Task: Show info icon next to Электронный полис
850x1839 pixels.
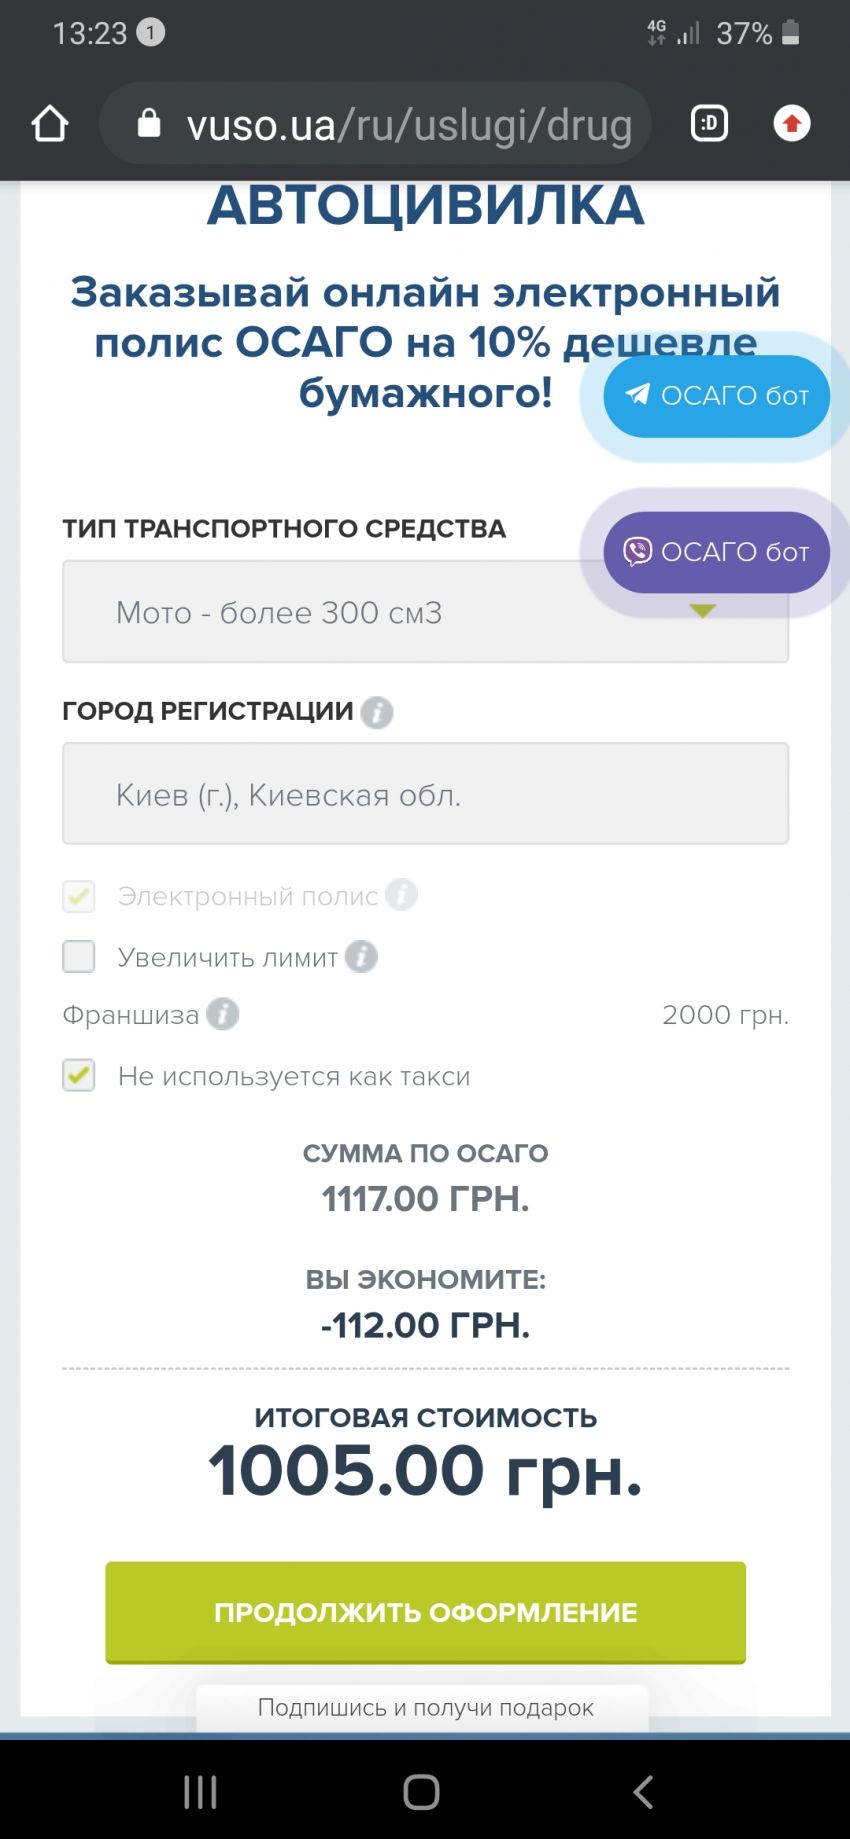Action: click(x=401, y=895)
